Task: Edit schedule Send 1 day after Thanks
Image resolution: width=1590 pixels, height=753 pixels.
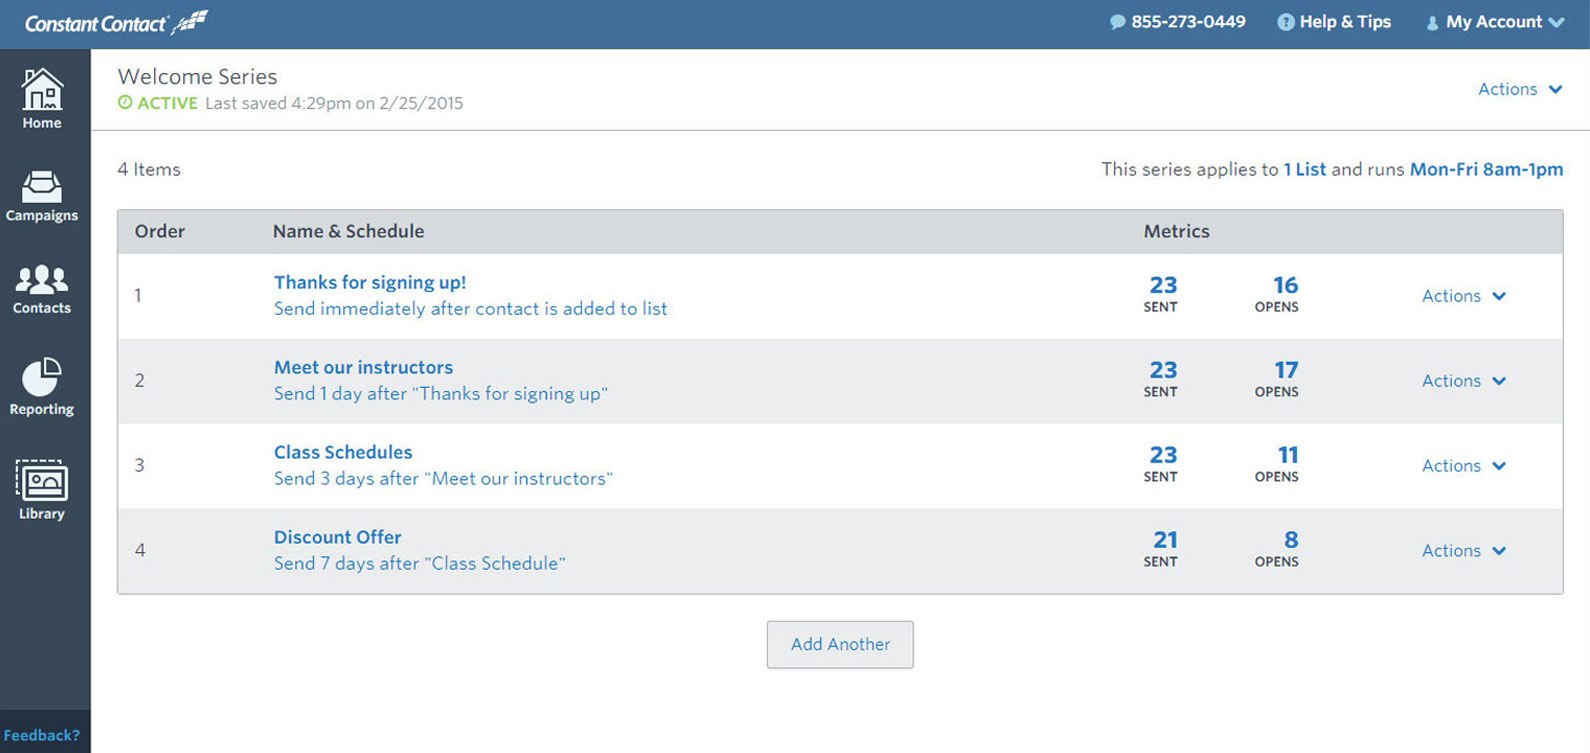Action: [x=441, y=394]
